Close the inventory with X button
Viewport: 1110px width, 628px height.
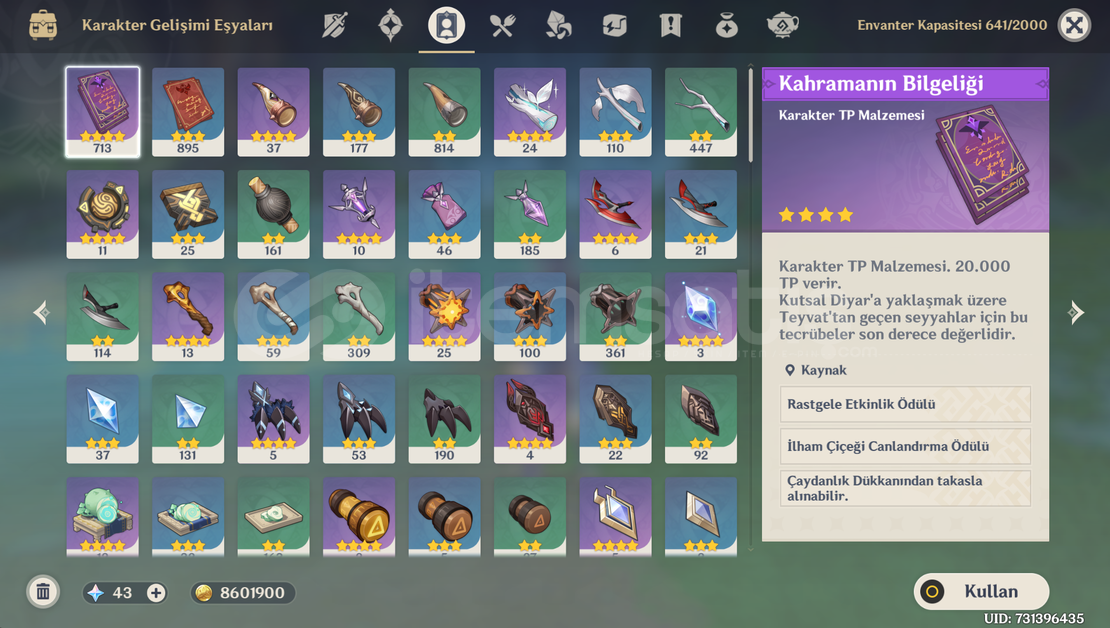tap(1074, 25)
